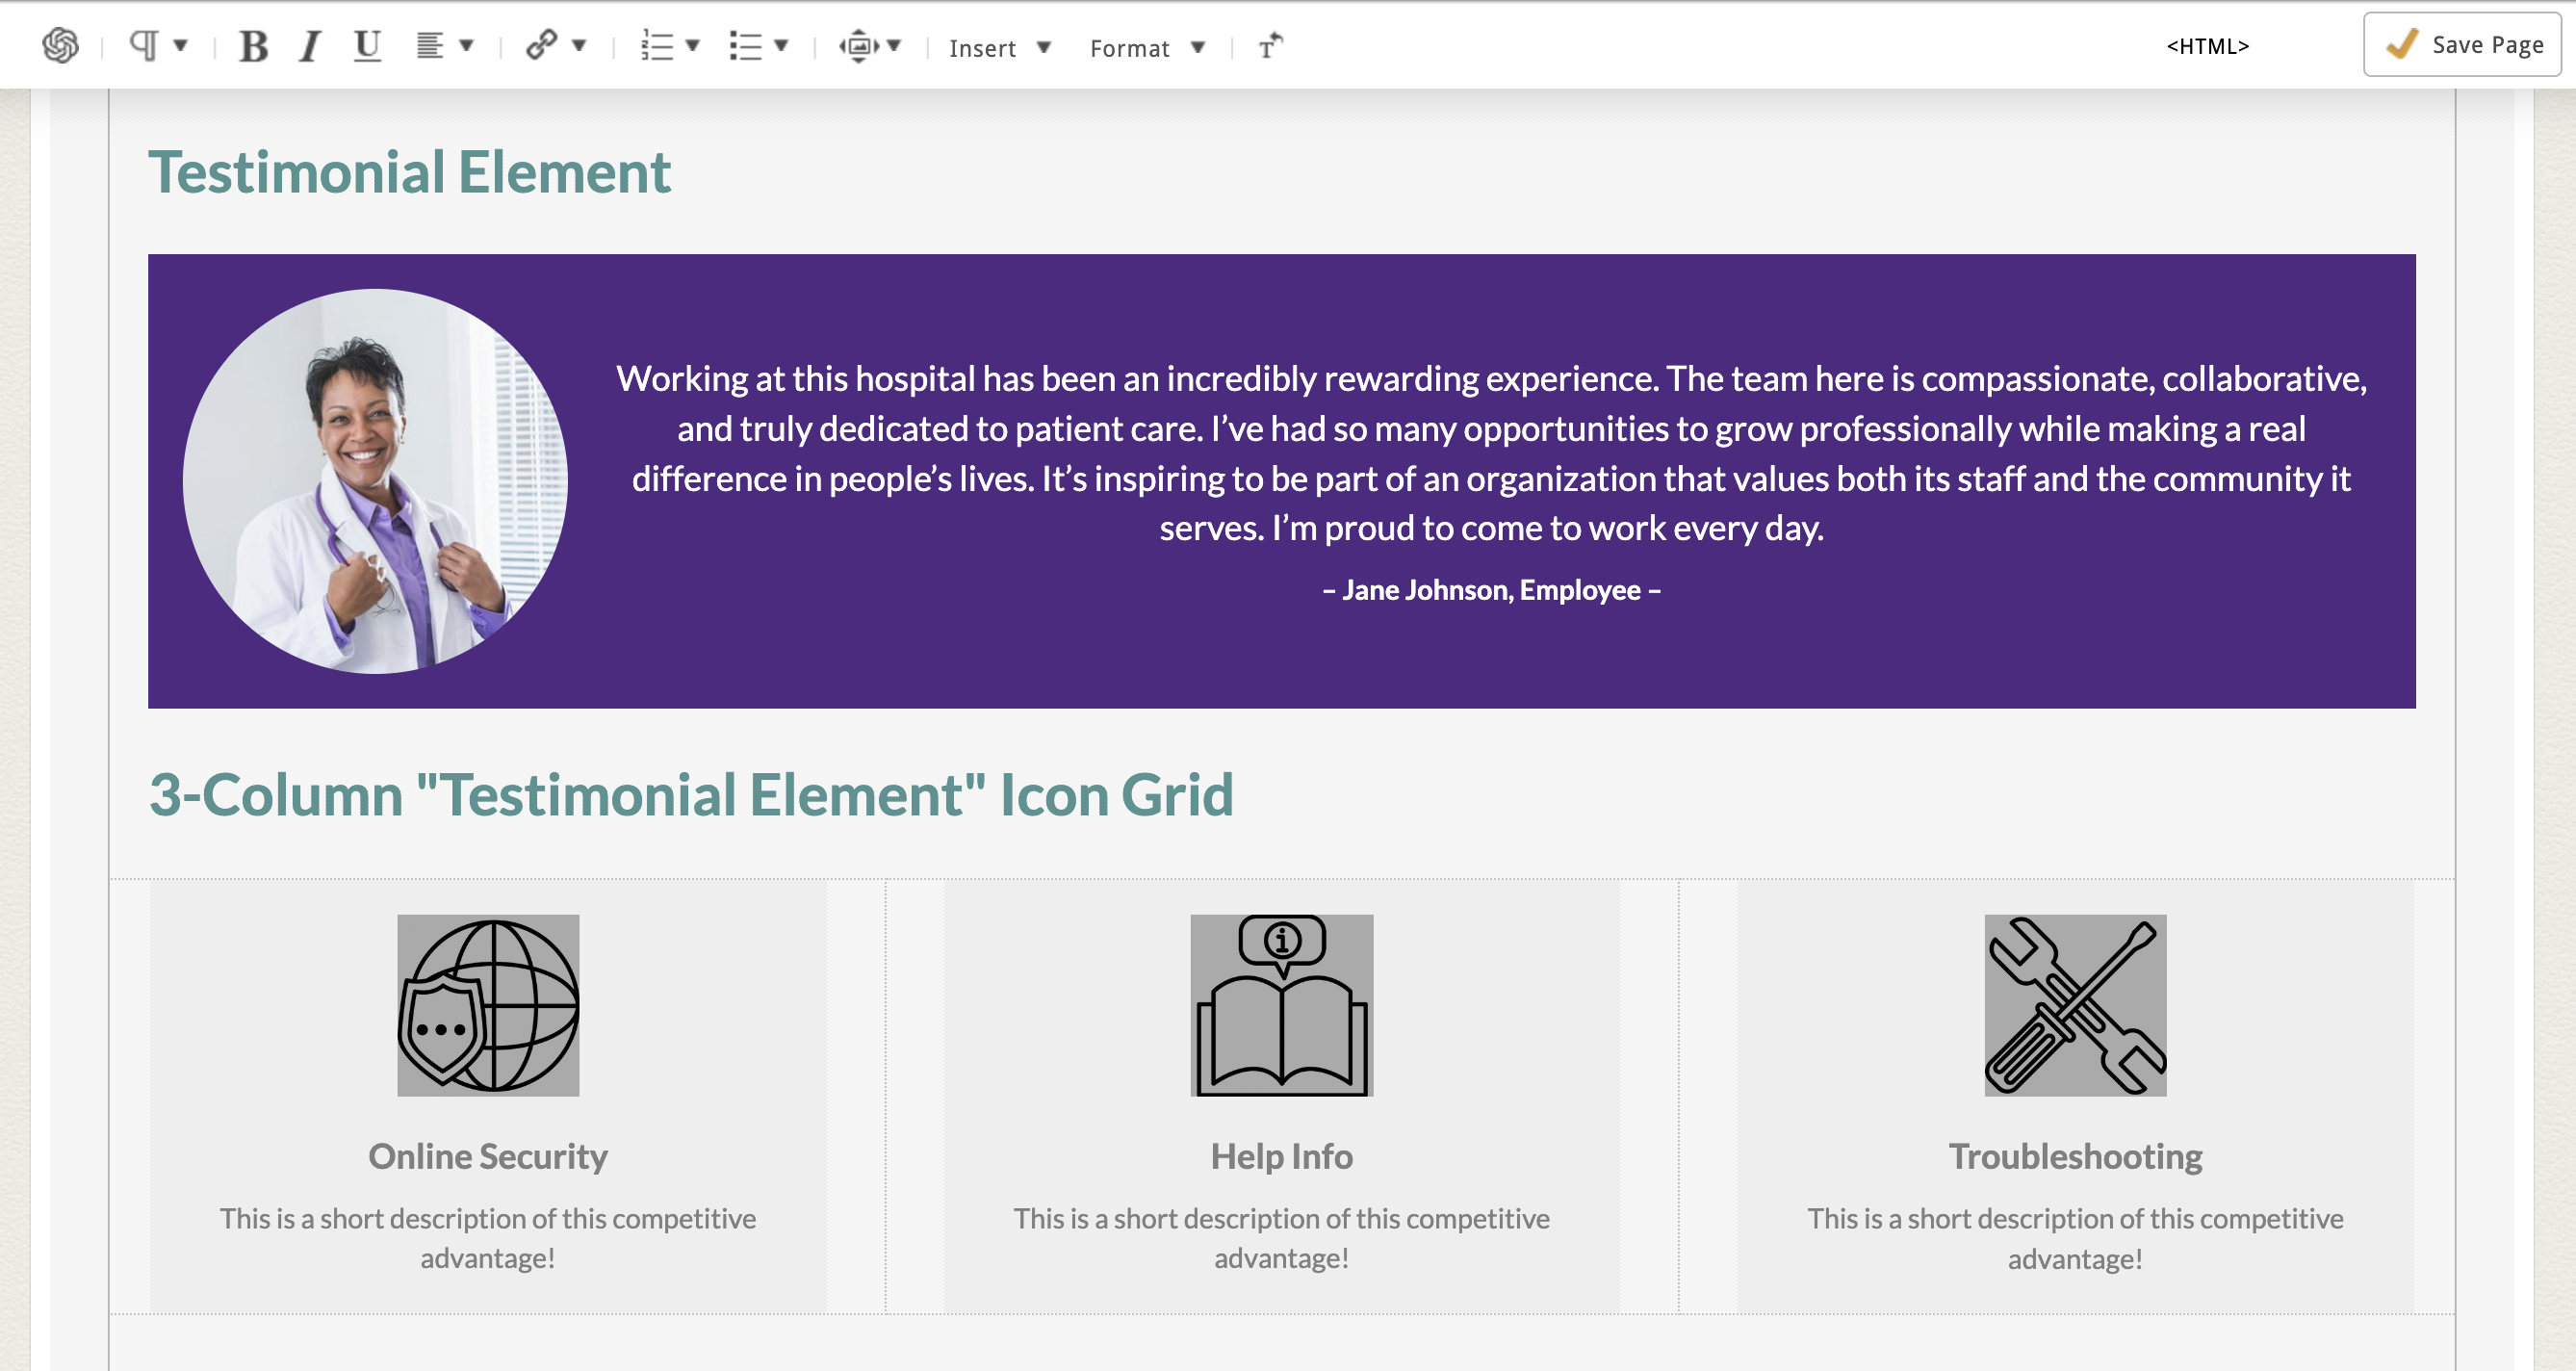This screenshot has height=1371, width=2576.
Task: Switch to HTML source view
Action: click(x=2207, y=46)
